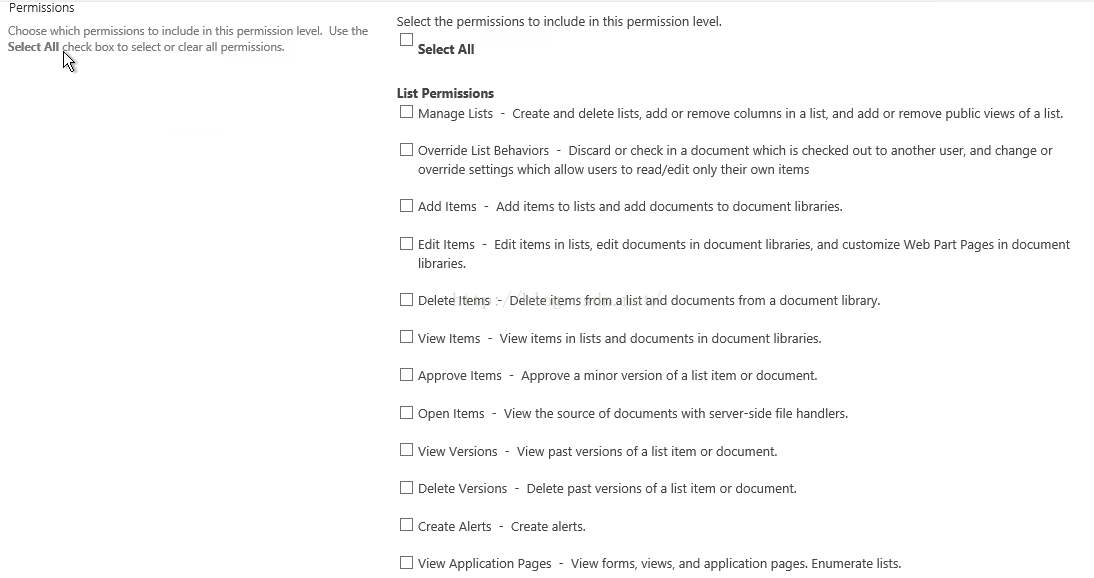This screenshot has height=578, width=1094.
Task: Check the Edit Items permission box
Action: click(406, 244)
